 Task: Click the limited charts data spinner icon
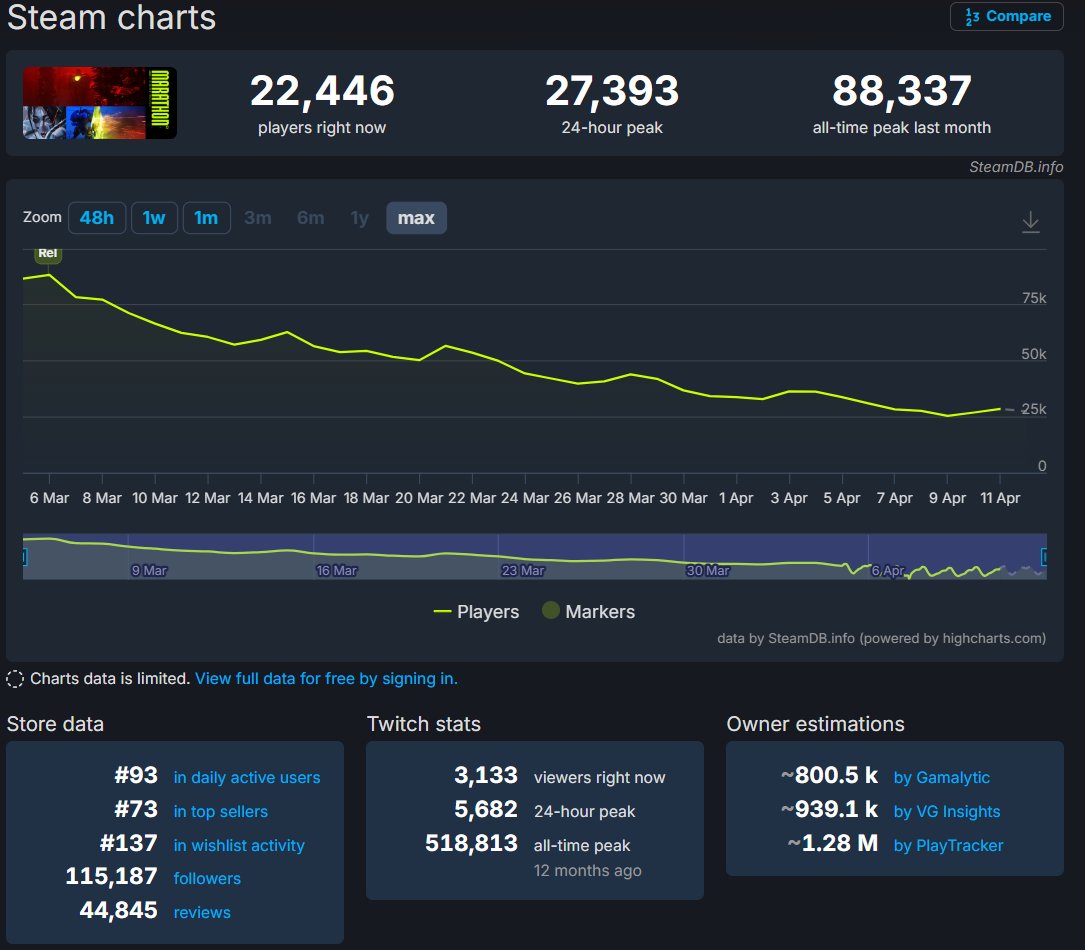(x=15, y=679)
